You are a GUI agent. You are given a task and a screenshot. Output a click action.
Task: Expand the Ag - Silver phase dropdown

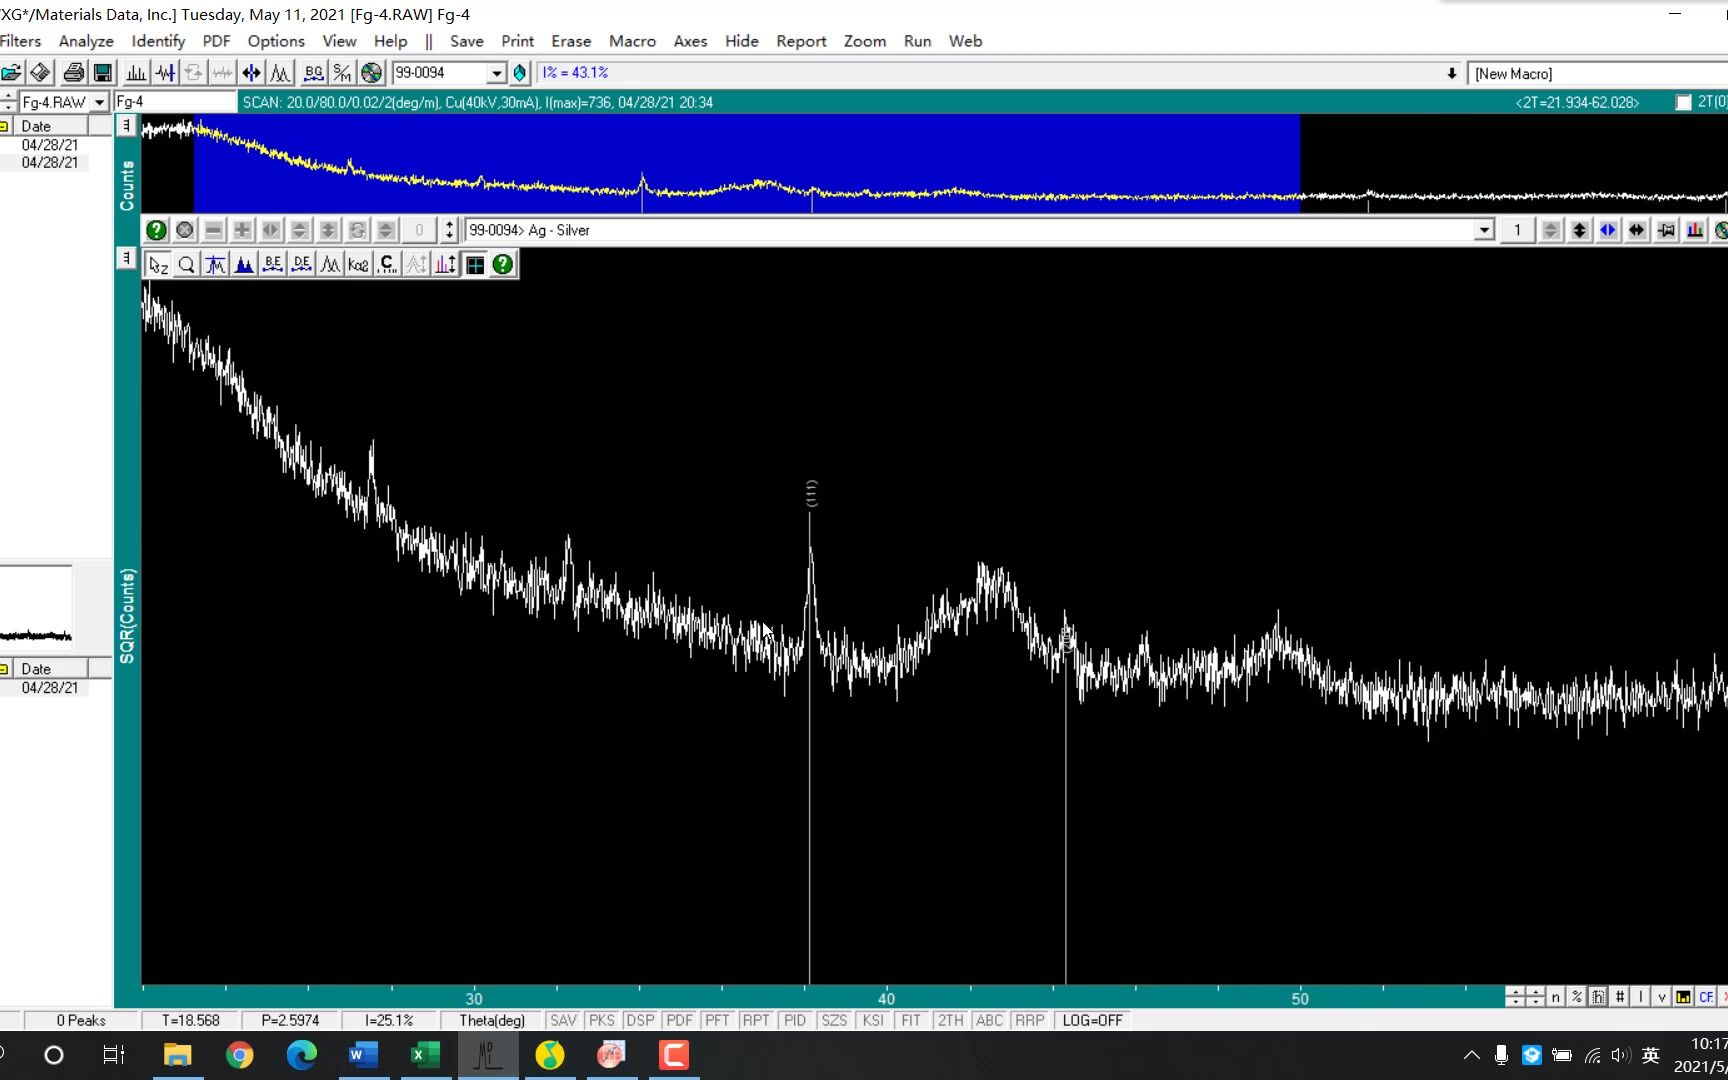click(1485, 230)
